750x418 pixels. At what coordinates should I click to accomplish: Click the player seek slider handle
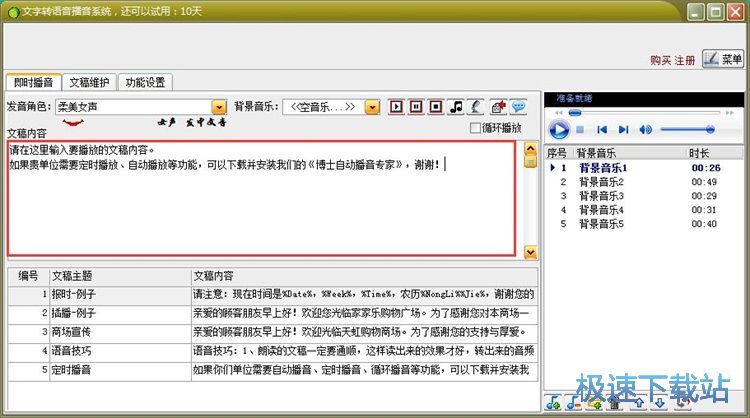(x=574, y=113)
